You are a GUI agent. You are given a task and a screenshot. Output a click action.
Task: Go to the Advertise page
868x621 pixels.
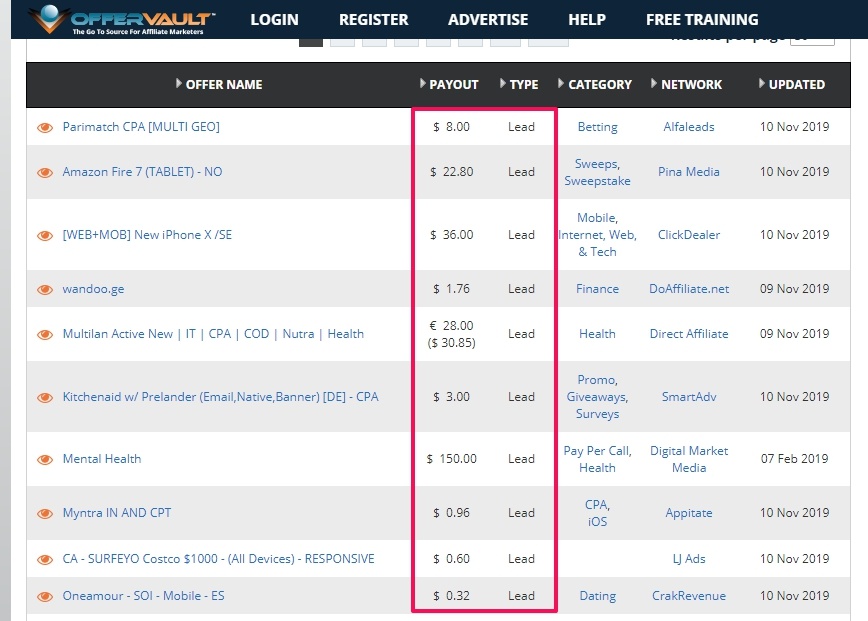[x=488, y=19]
